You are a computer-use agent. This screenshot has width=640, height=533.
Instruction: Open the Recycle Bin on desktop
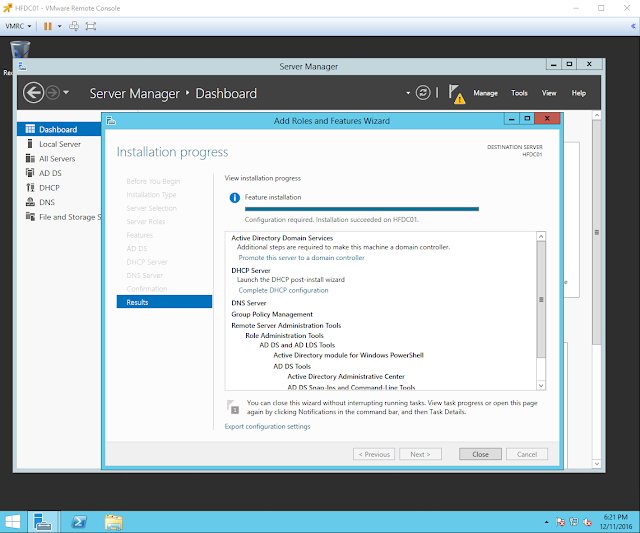tap(20, 50)
